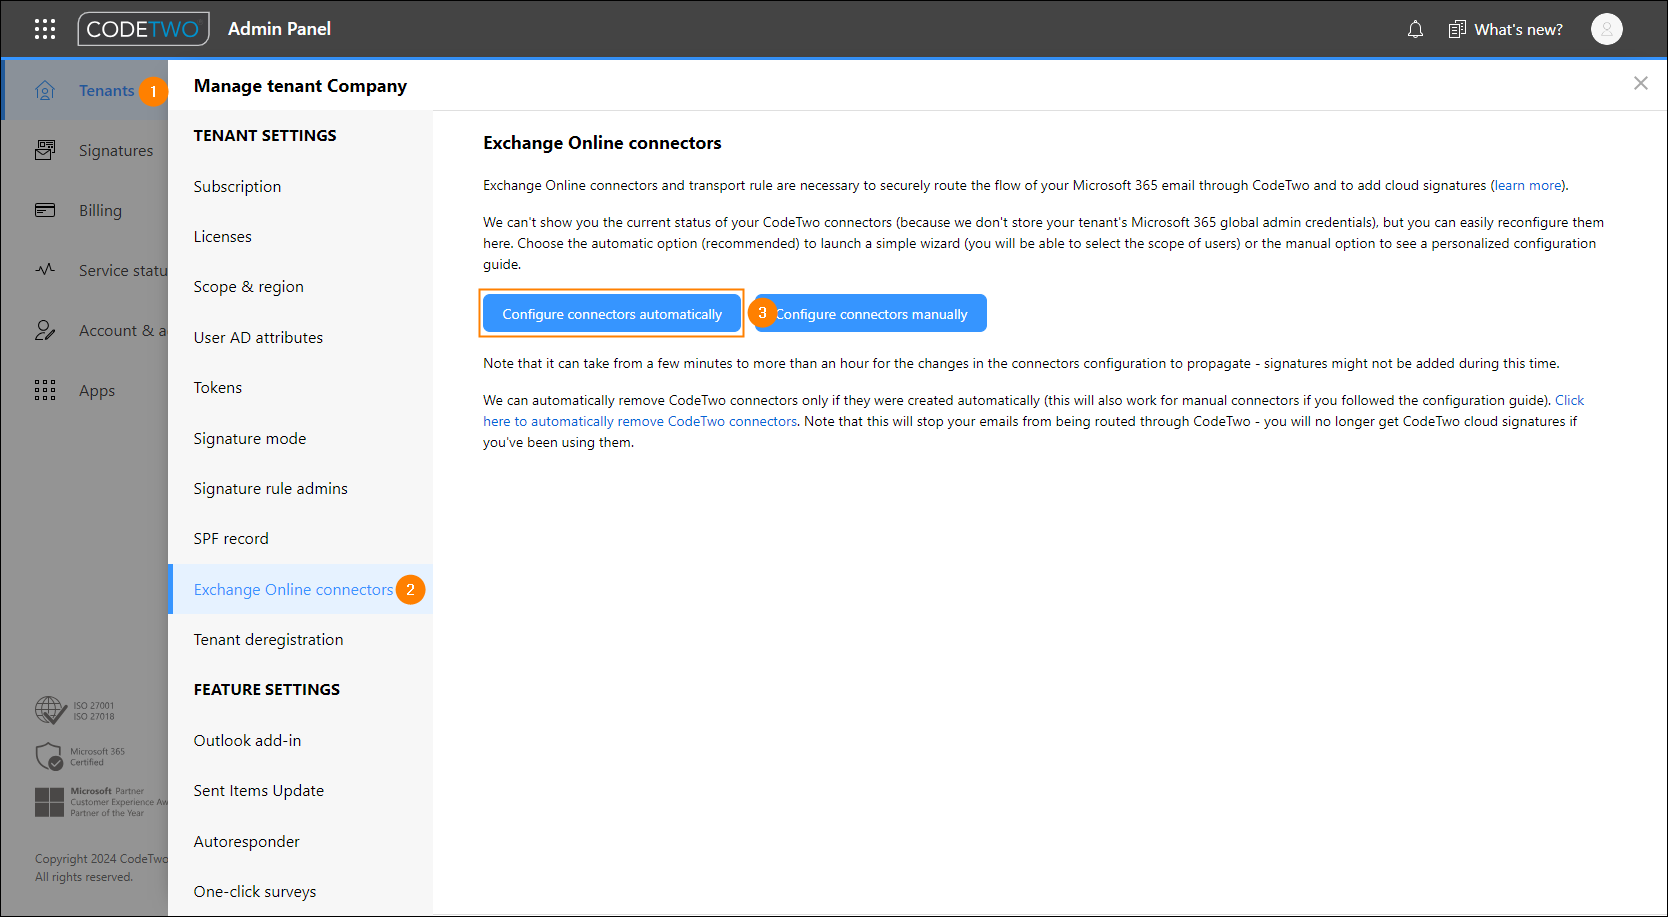Open Autoresponder settings

(x=246, y=842)
